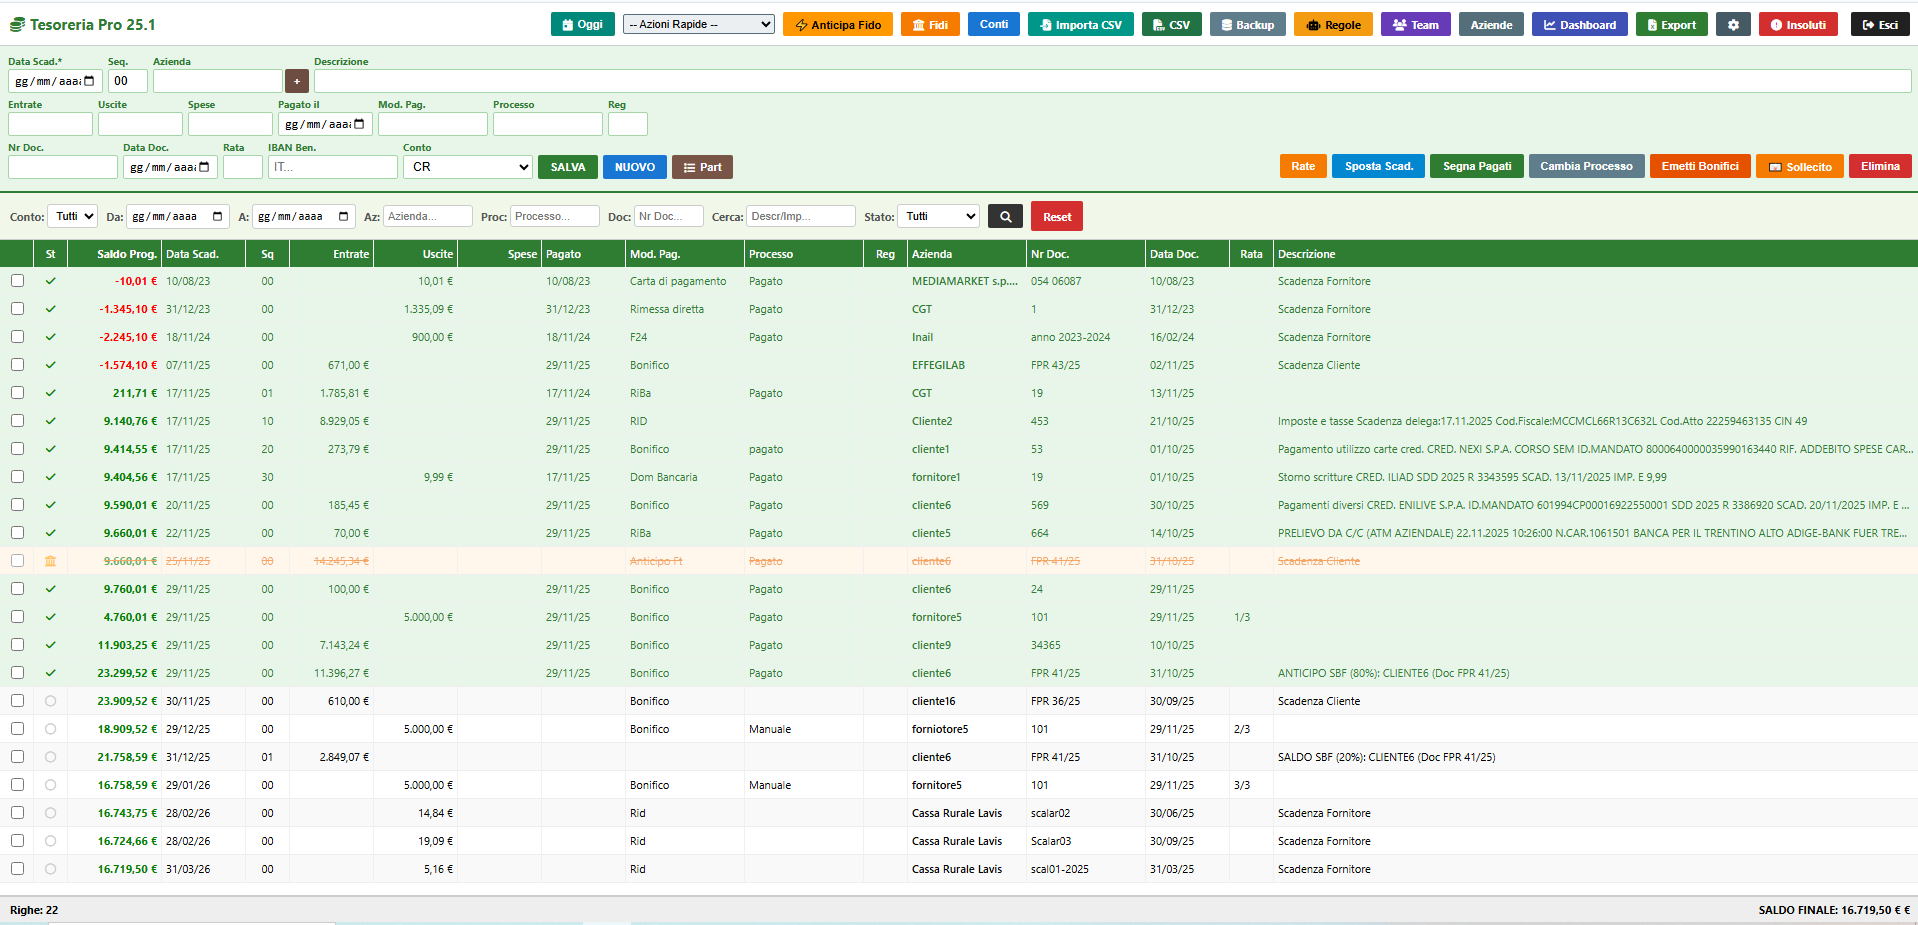Image resolution: width=1918 pixels, height=925 pixels.
Task: Expand the Azioni Rapide dropdown
Action: pos(698,24)
